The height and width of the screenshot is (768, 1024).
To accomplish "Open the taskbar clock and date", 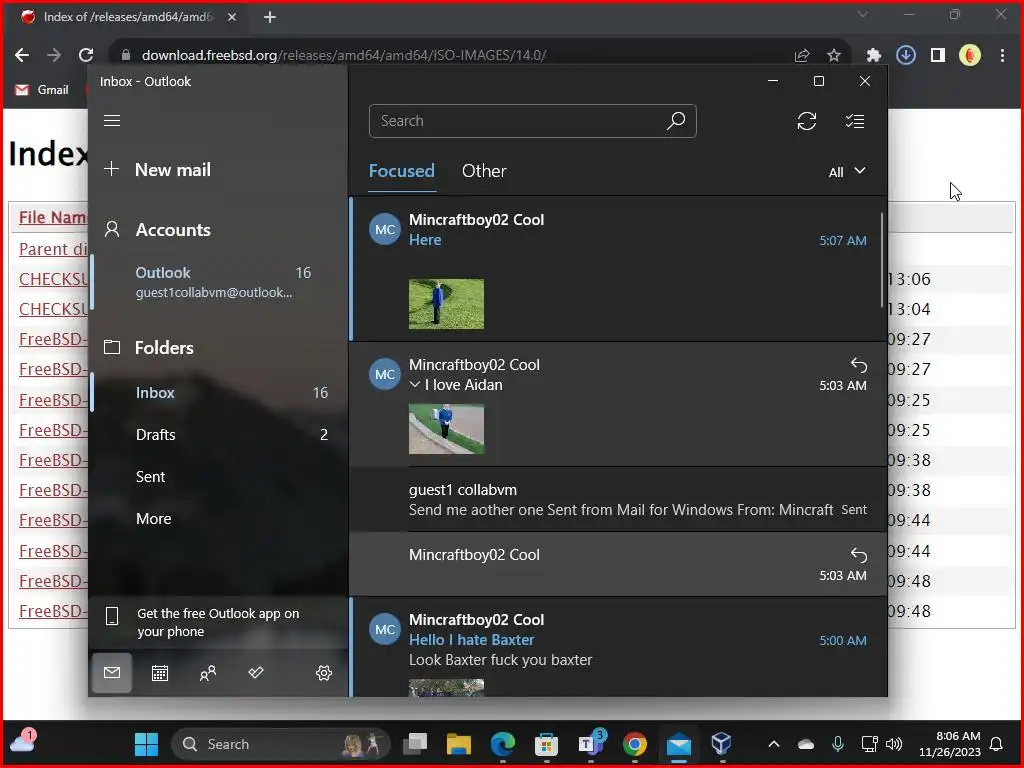I will pyautogui.click(x=950, y=744).
